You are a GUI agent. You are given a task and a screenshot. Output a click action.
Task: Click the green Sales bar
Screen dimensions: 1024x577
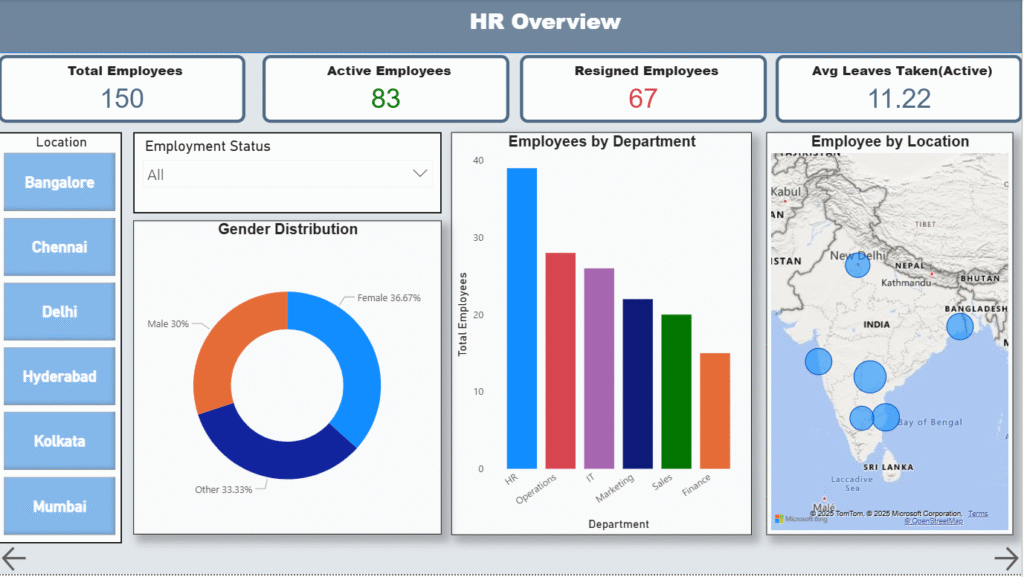point(676,391)
